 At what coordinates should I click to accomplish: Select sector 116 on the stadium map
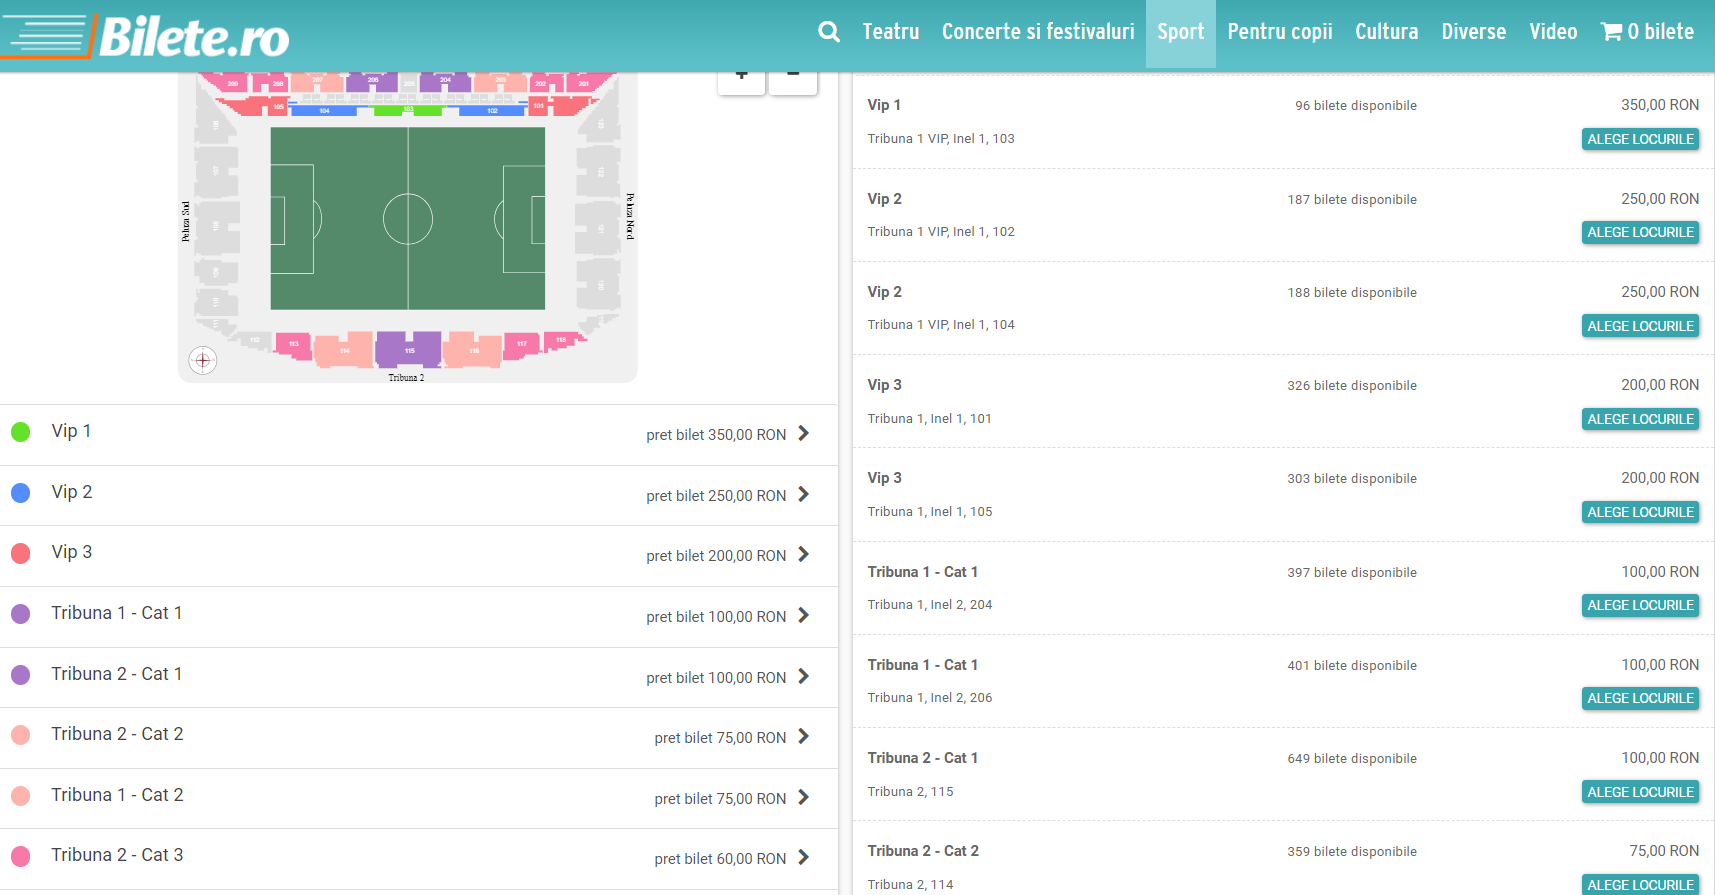[x=473, y=350]
